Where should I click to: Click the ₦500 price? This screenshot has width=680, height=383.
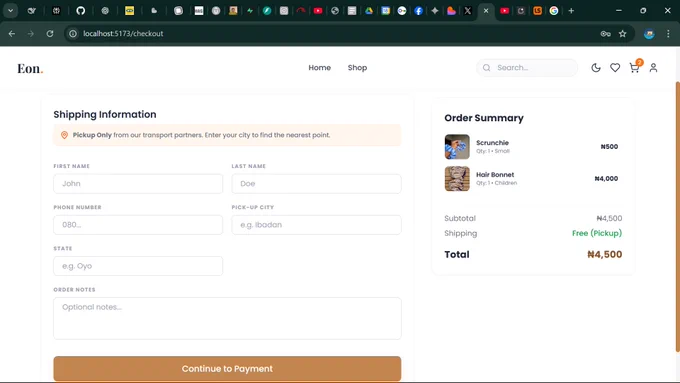click(x=609, y=147)
